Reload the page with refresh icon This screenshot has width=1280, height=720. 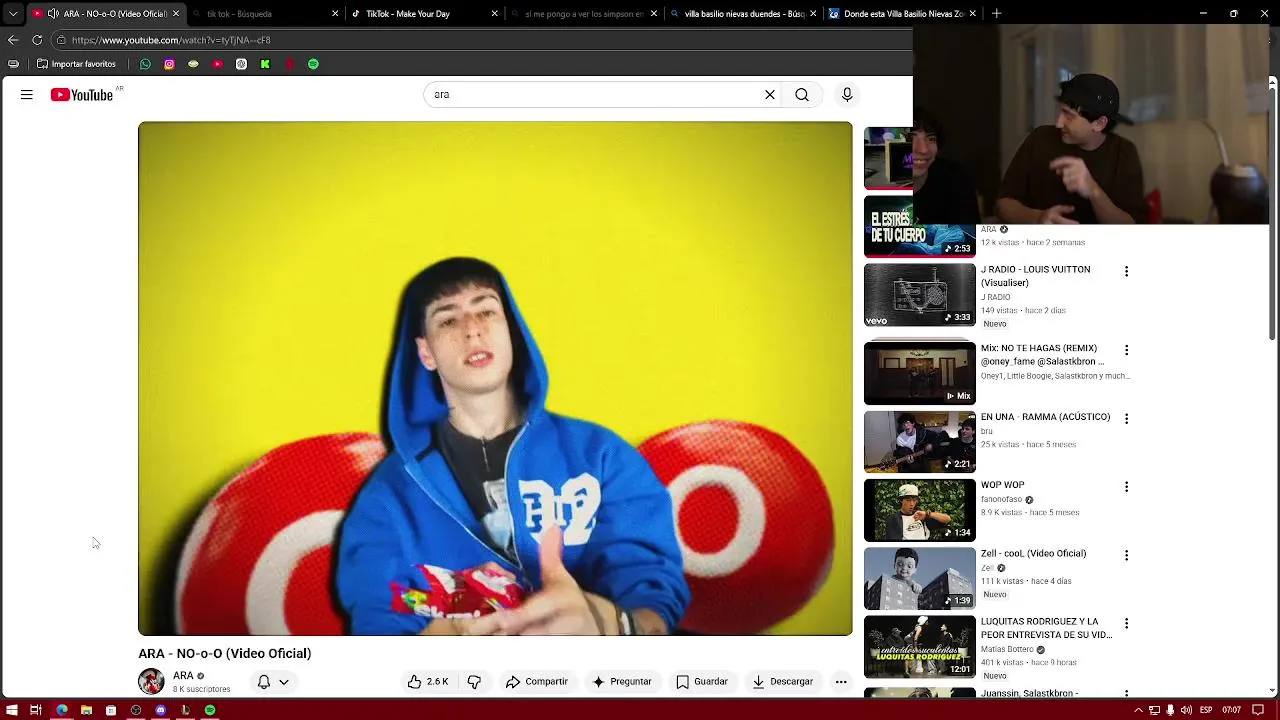pyautogui.click(x=37, y=40)
